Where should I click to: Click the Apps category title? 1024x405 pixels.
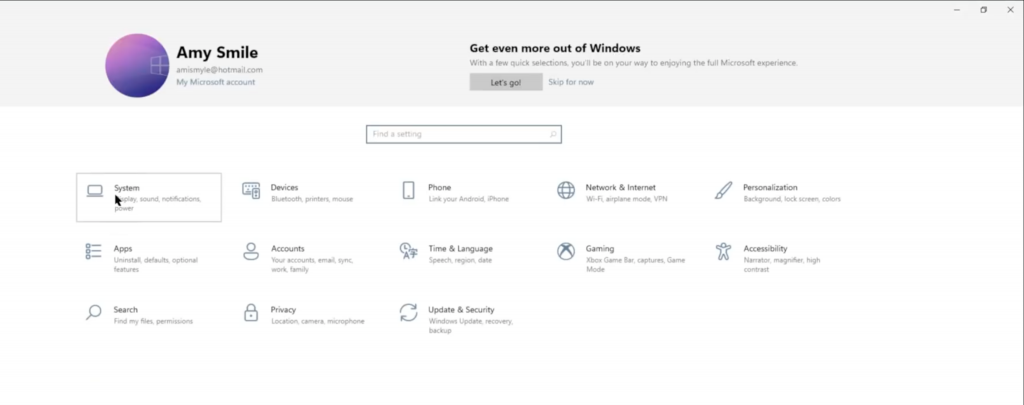(x=123, y=249)
